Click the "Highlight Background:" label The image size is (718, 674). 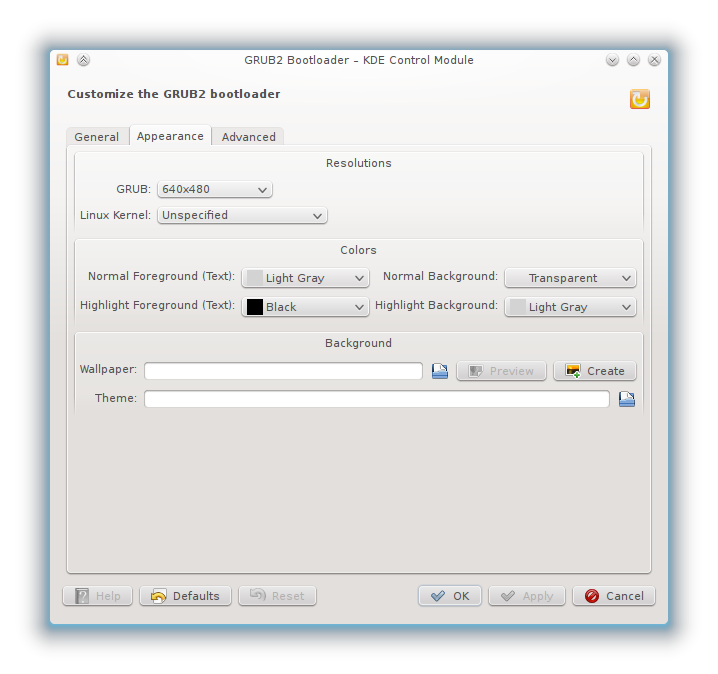tap(436, 305)
